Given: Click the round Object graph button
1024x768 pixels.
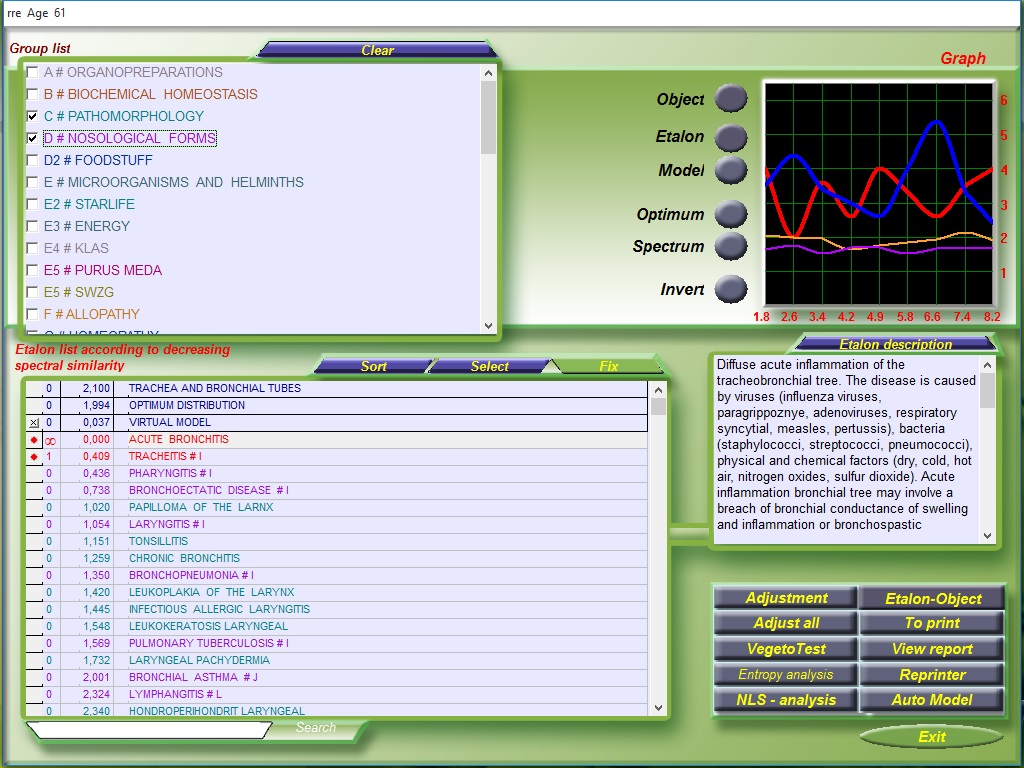Looking at the screenshot, I should [731, 98].
